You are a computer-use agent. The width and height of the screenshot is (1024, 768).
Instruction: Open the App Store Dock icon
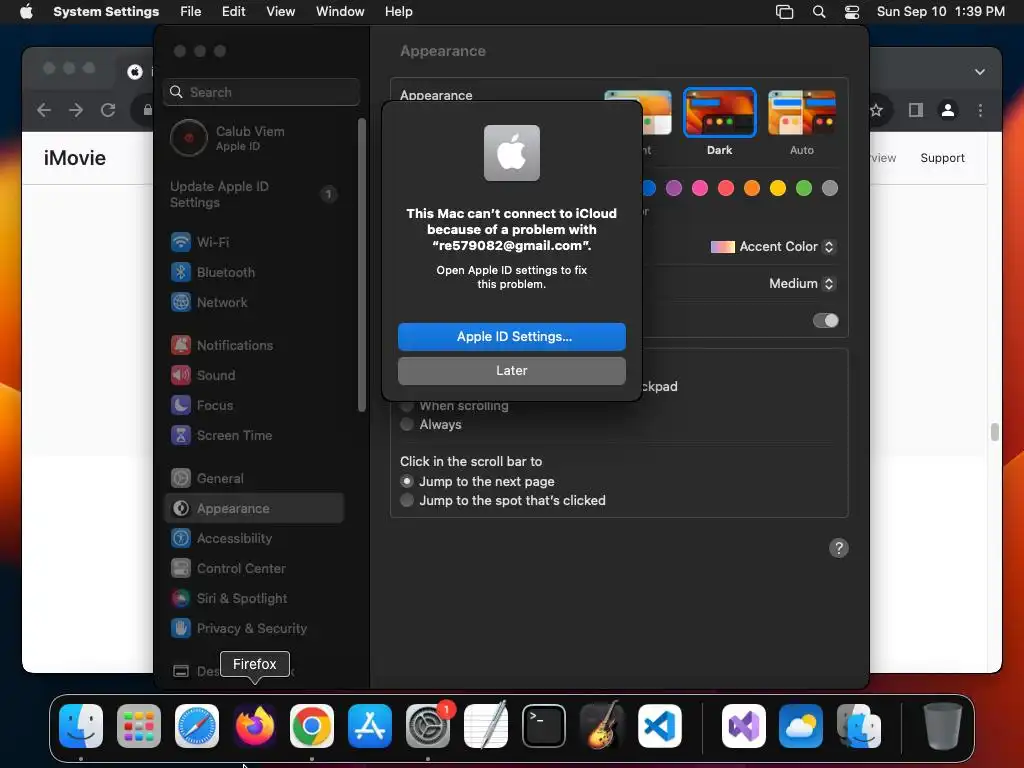coord(370,726)
